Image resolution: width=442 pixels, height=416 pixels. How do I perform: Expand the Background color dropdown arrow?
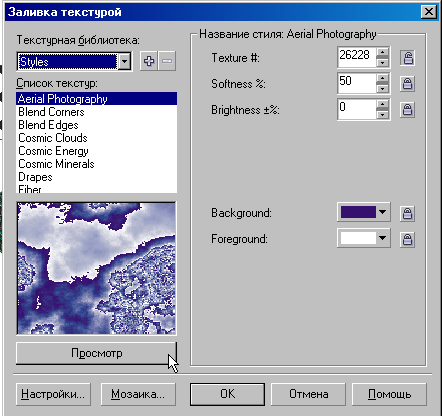pos(383,212)
